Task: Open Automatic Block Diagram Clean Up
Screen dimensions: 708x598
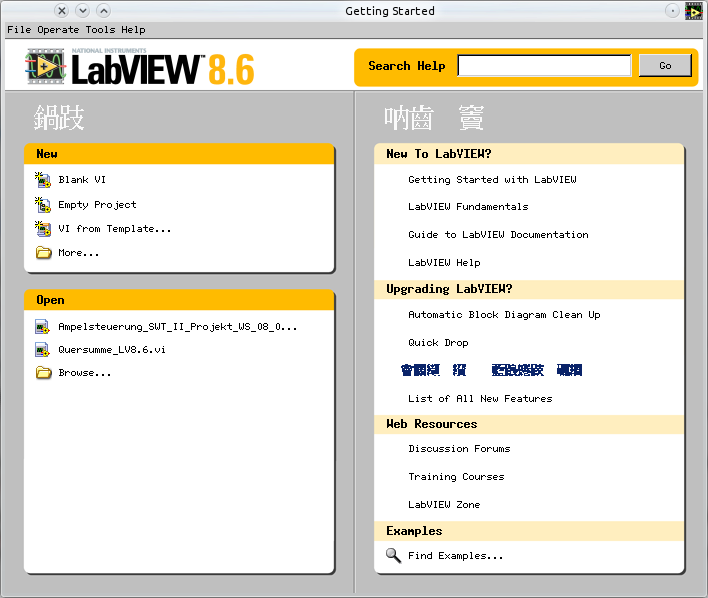Action: tap(504, 315)
